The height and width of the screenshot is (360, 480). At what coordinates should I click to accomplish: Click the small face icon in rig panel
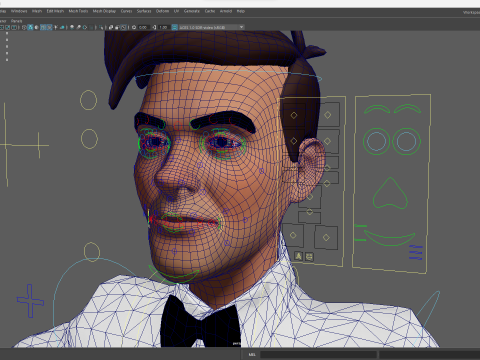tap(309, 257)
